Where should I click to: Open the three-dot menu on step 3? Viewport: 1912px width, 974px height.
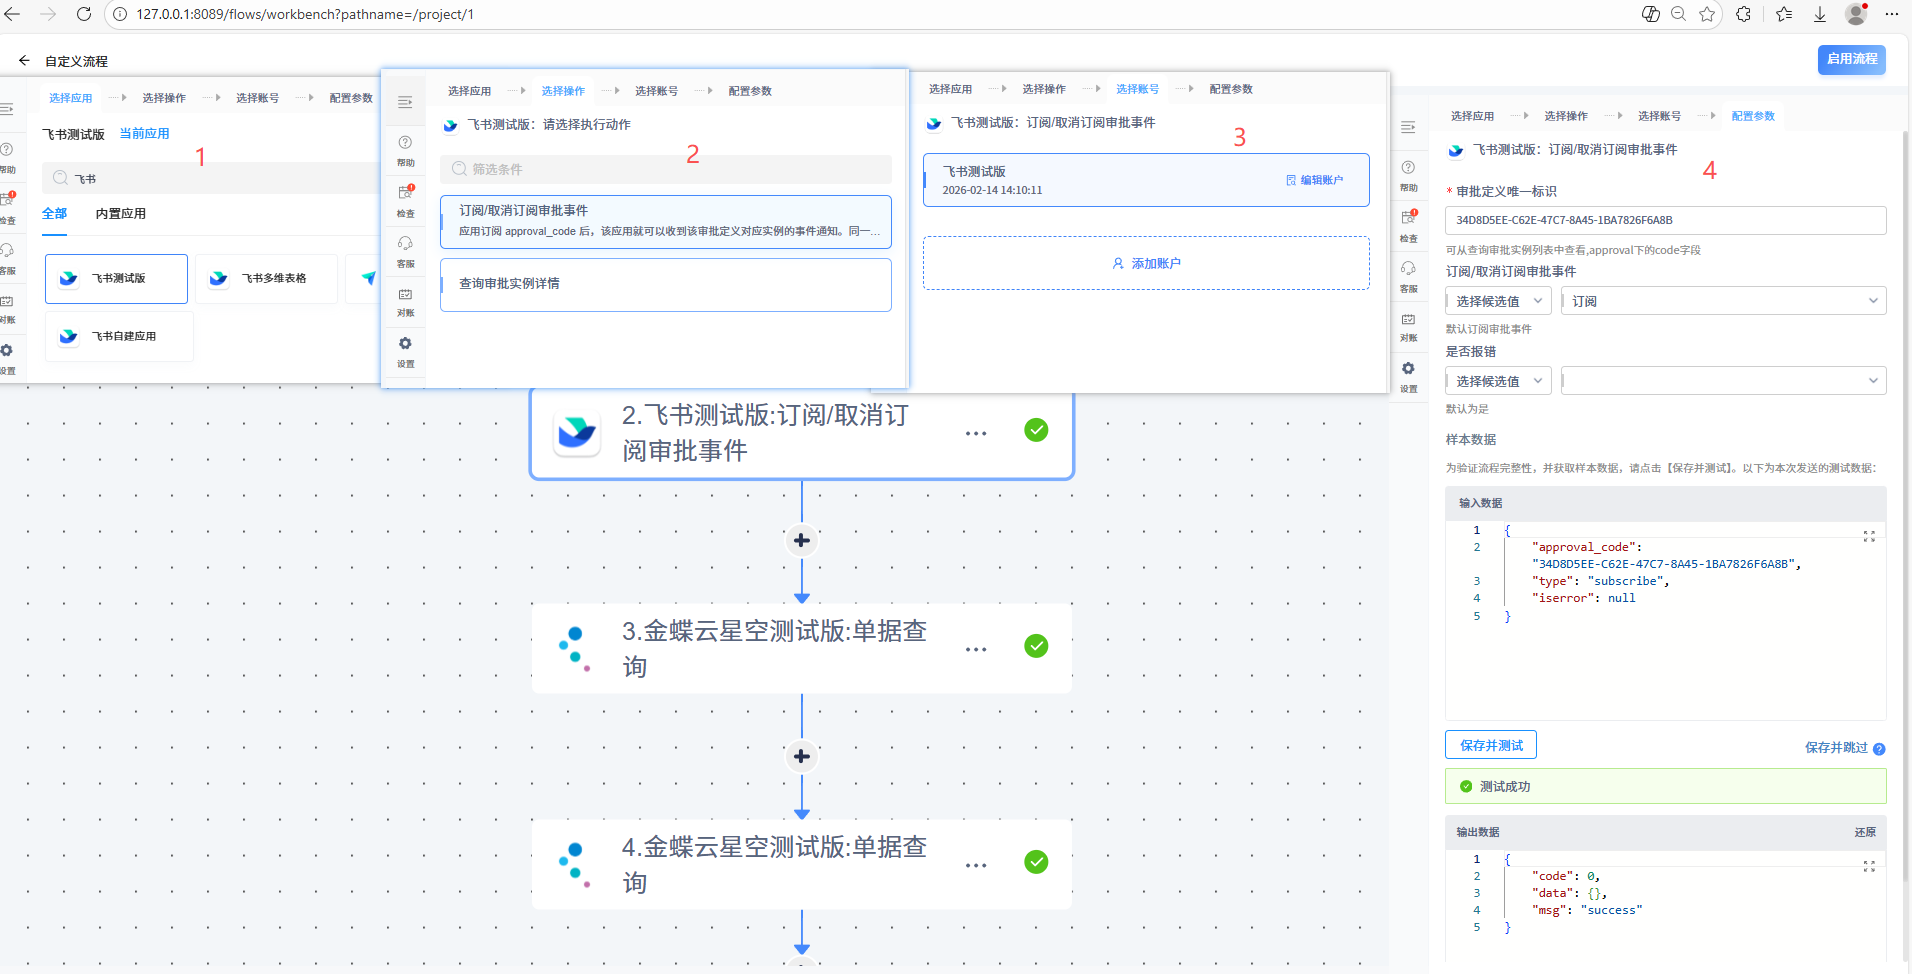coord(976,650)
